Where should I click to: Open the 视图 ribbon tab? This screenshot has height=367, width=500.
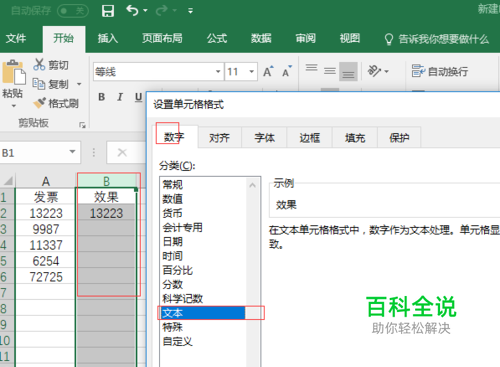click(x=350, y=38)
